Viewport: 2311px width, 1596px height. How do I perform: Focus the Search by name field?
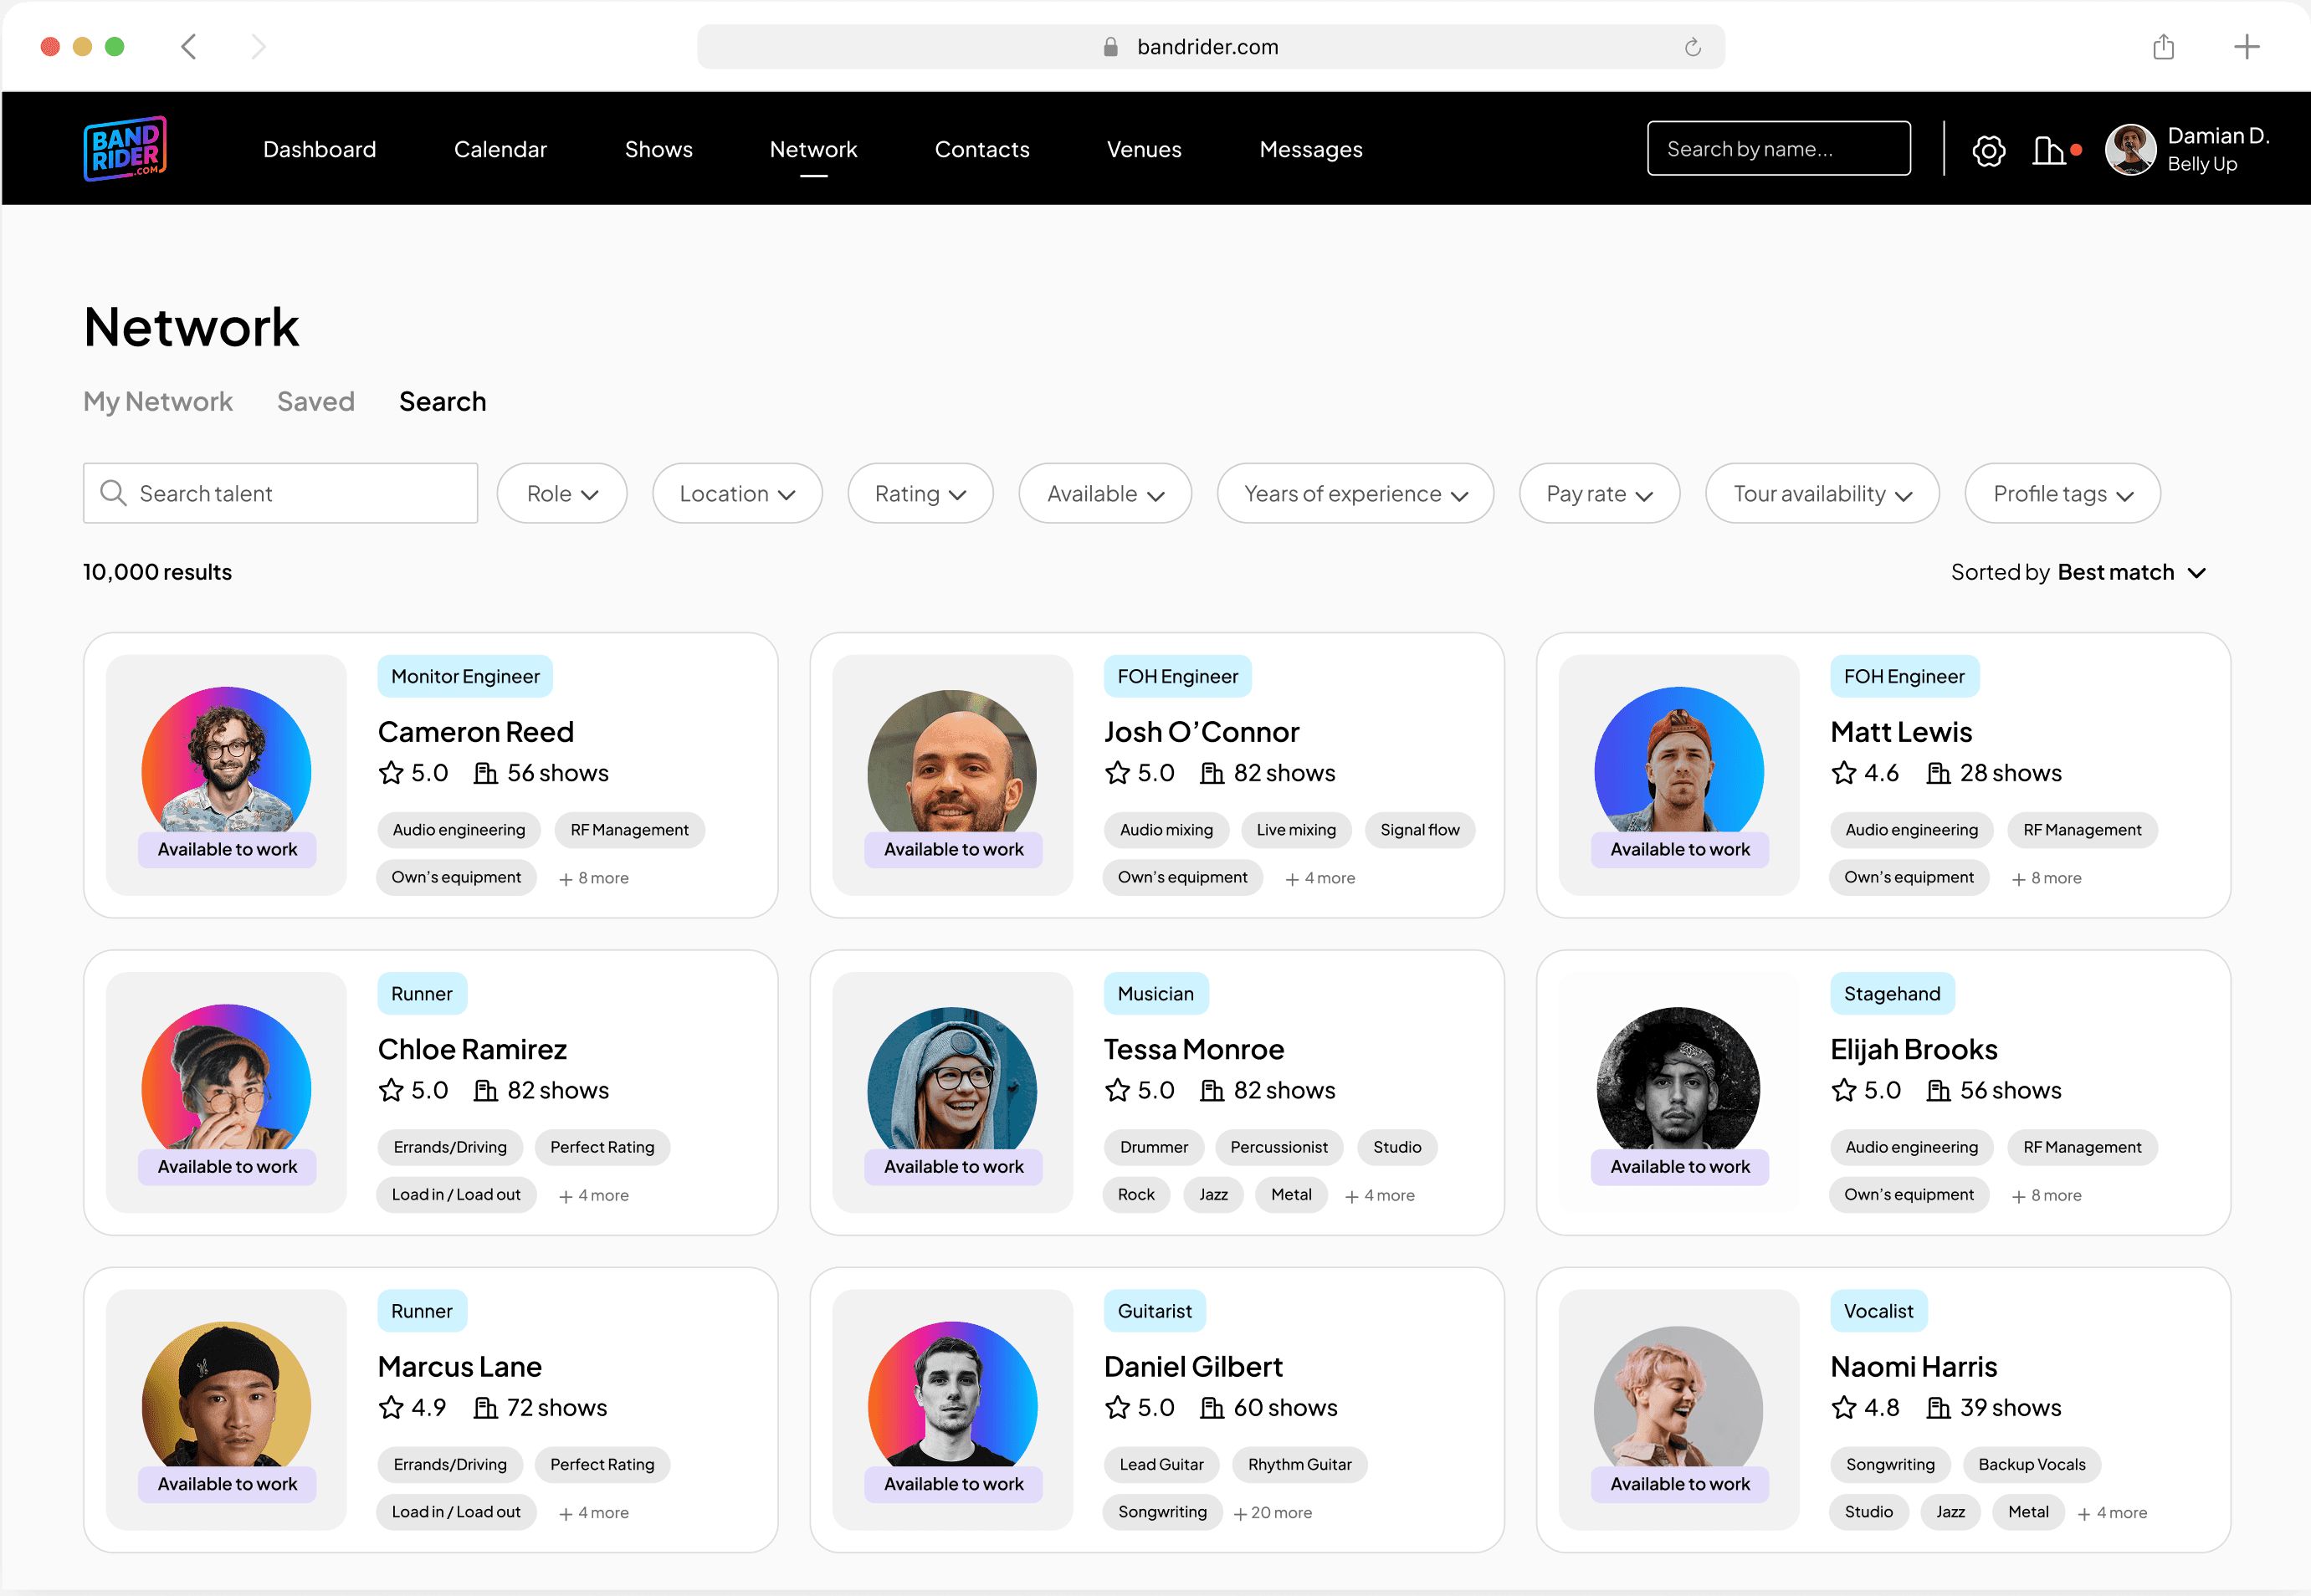[1778, 149]
